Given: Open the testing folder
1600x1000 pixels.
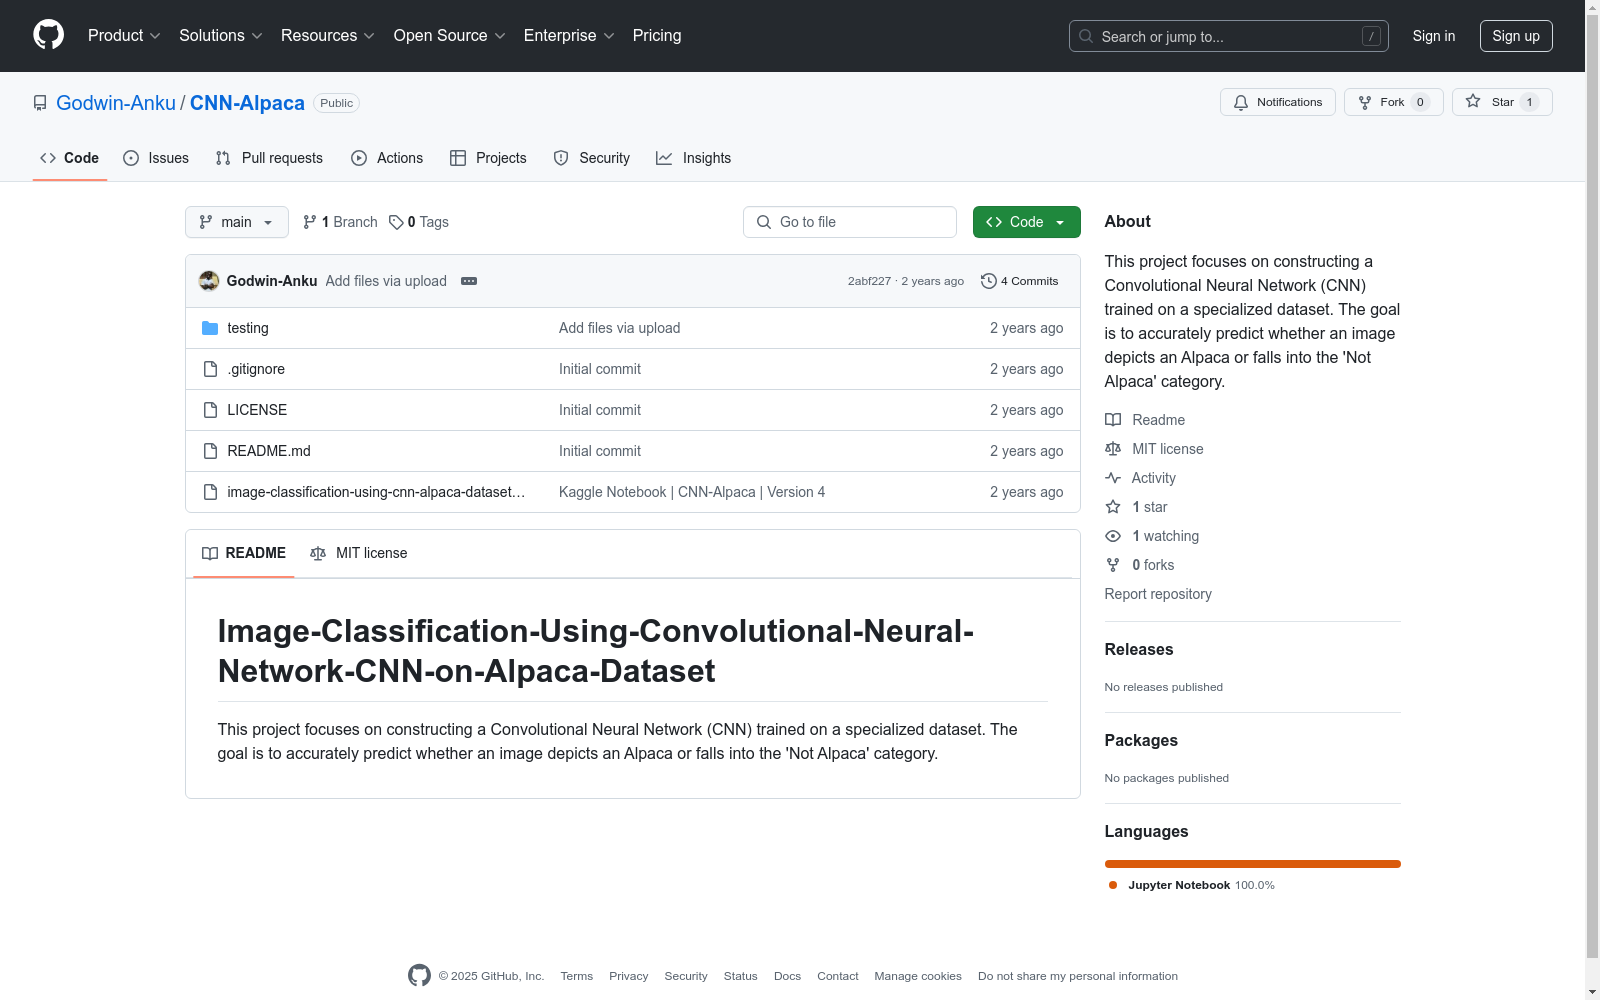Looking at the screenshot, I should pyautogui.click(x=248, y=328).
